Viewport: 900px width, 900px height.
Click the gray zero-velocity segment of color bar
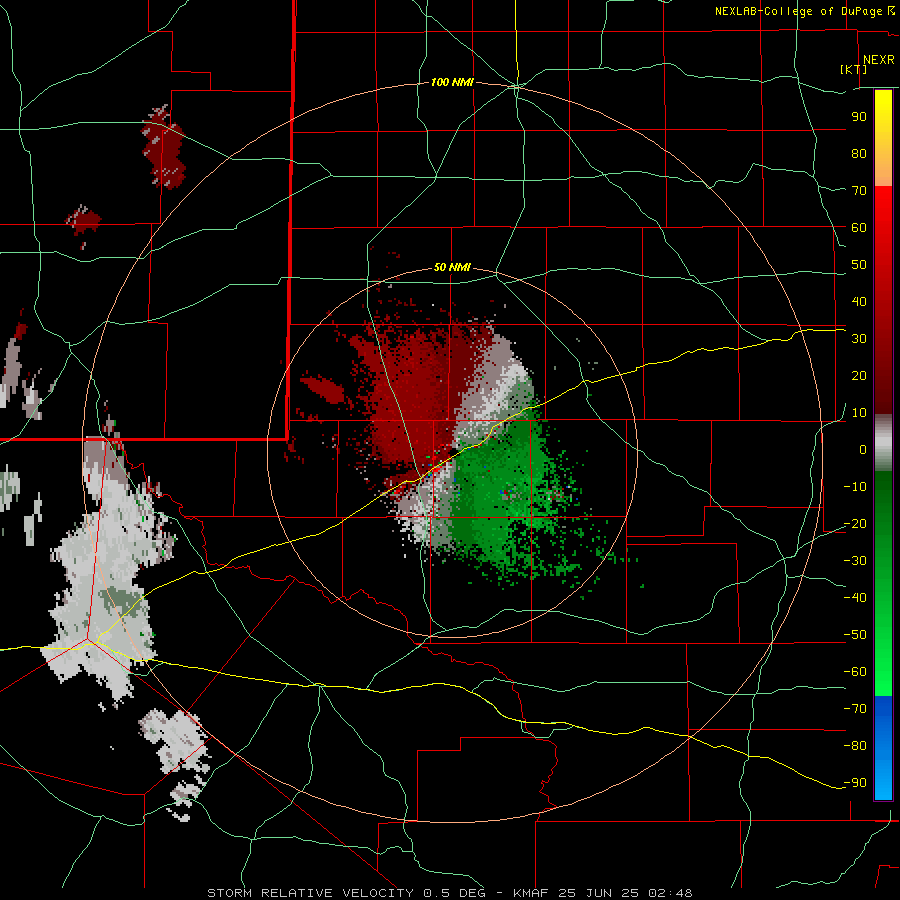(x=883, y=443)
